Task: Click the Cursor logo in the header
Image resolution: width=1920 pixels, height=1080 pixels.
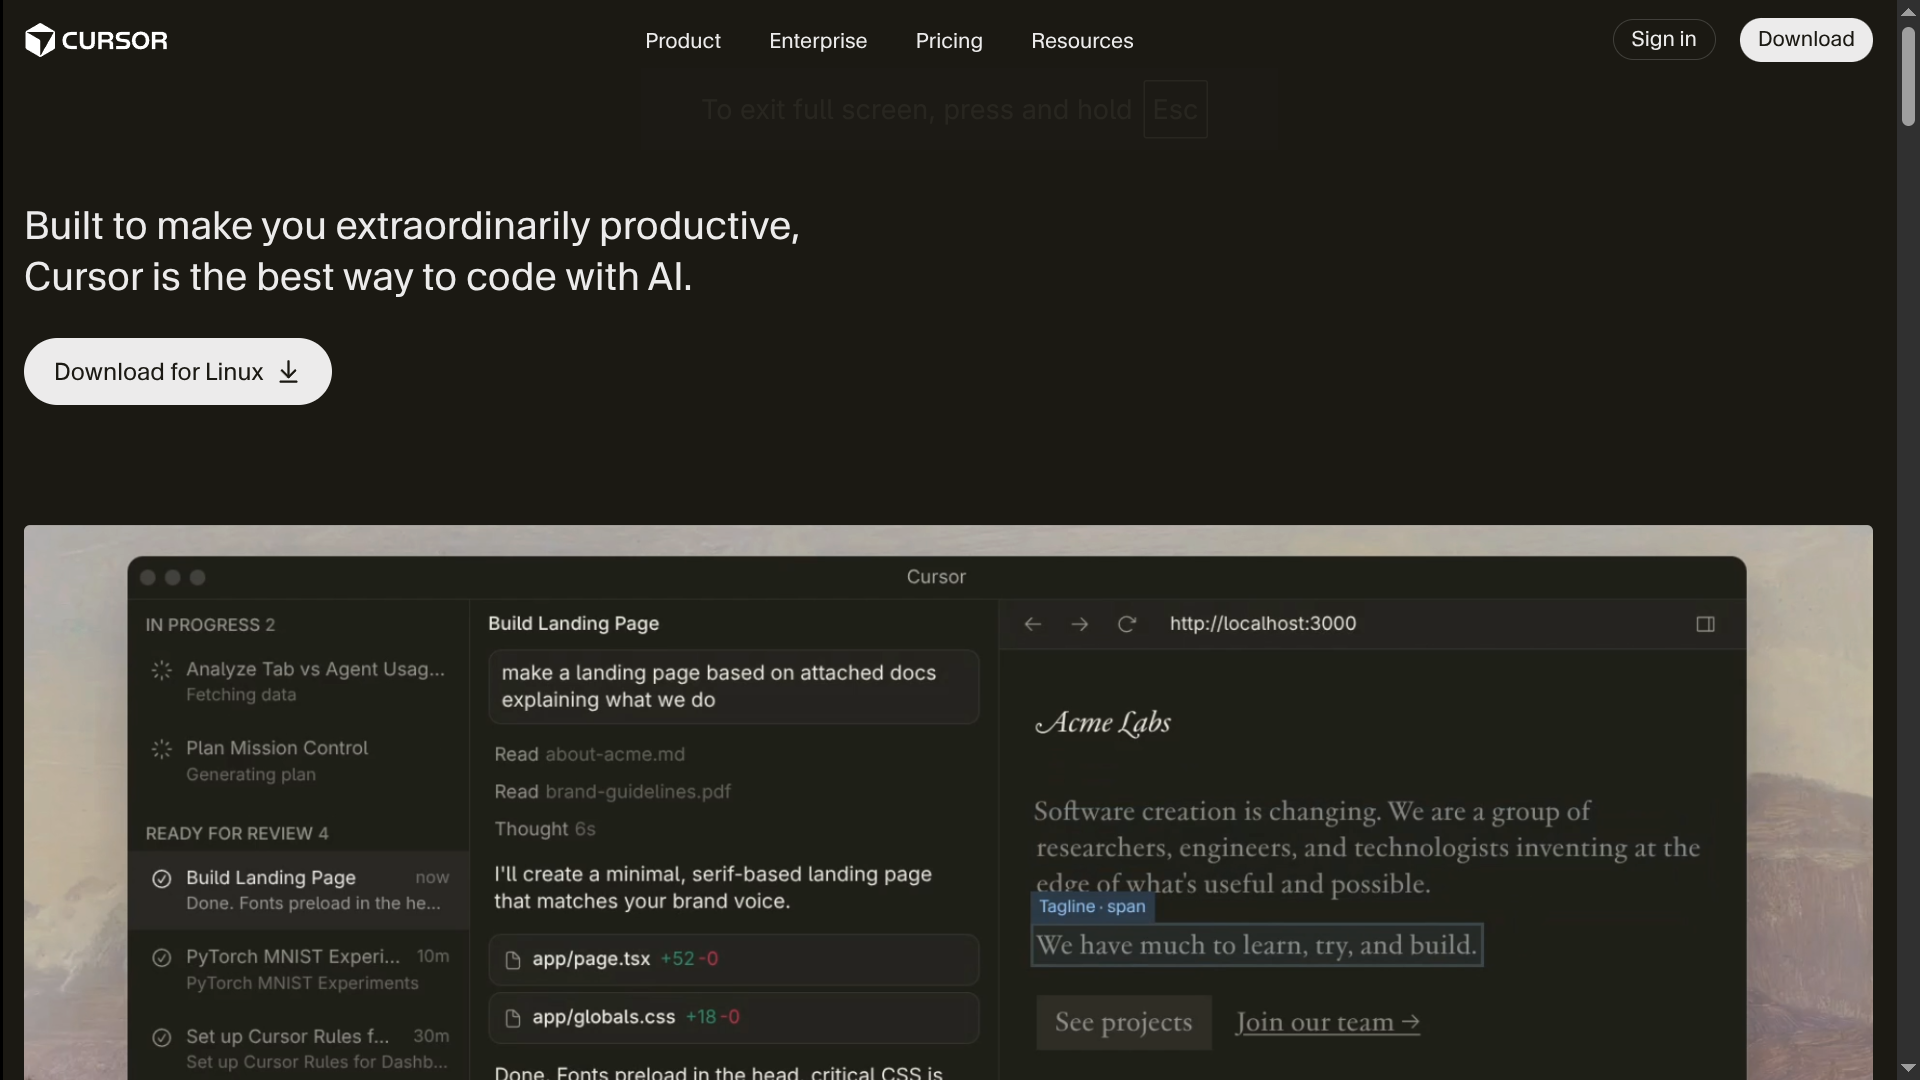Action: coord(95,40)
